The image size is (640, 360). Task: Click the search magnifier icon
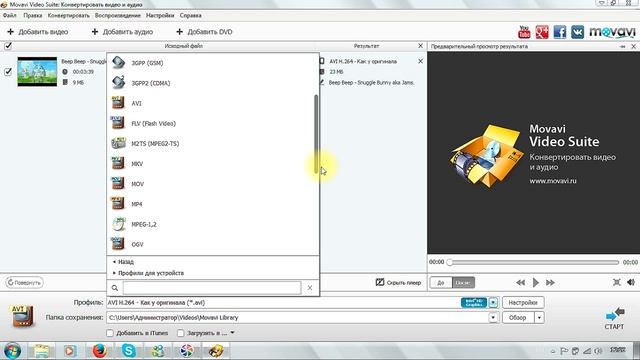(115, 288)
